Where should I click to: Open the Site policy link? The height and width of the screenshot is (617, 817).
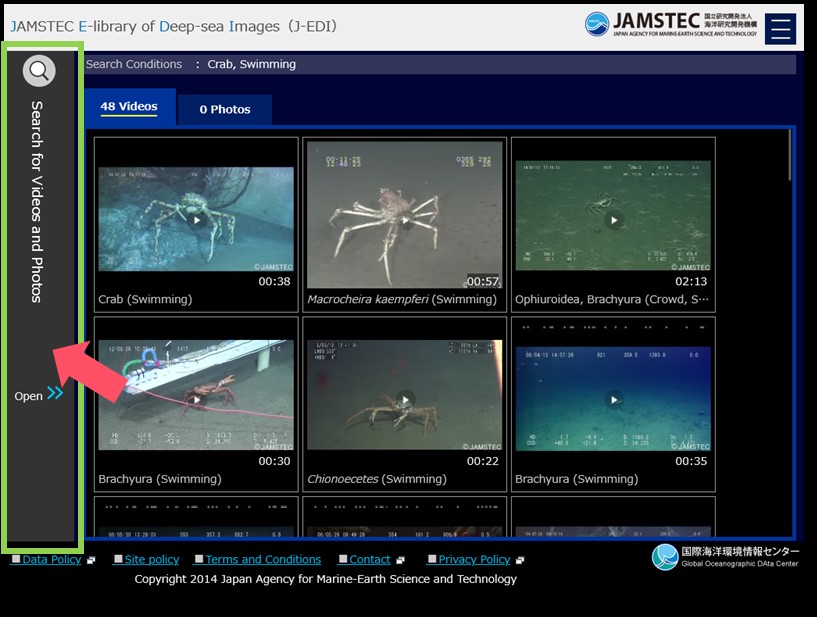click(x=152, y=559)
